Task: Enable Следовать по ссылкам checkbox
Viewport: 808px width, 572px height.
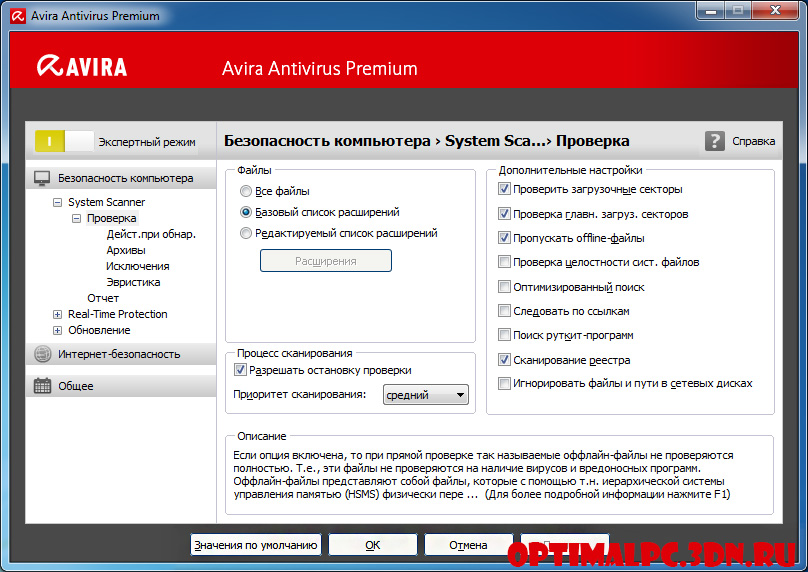Action: [504, 311]
